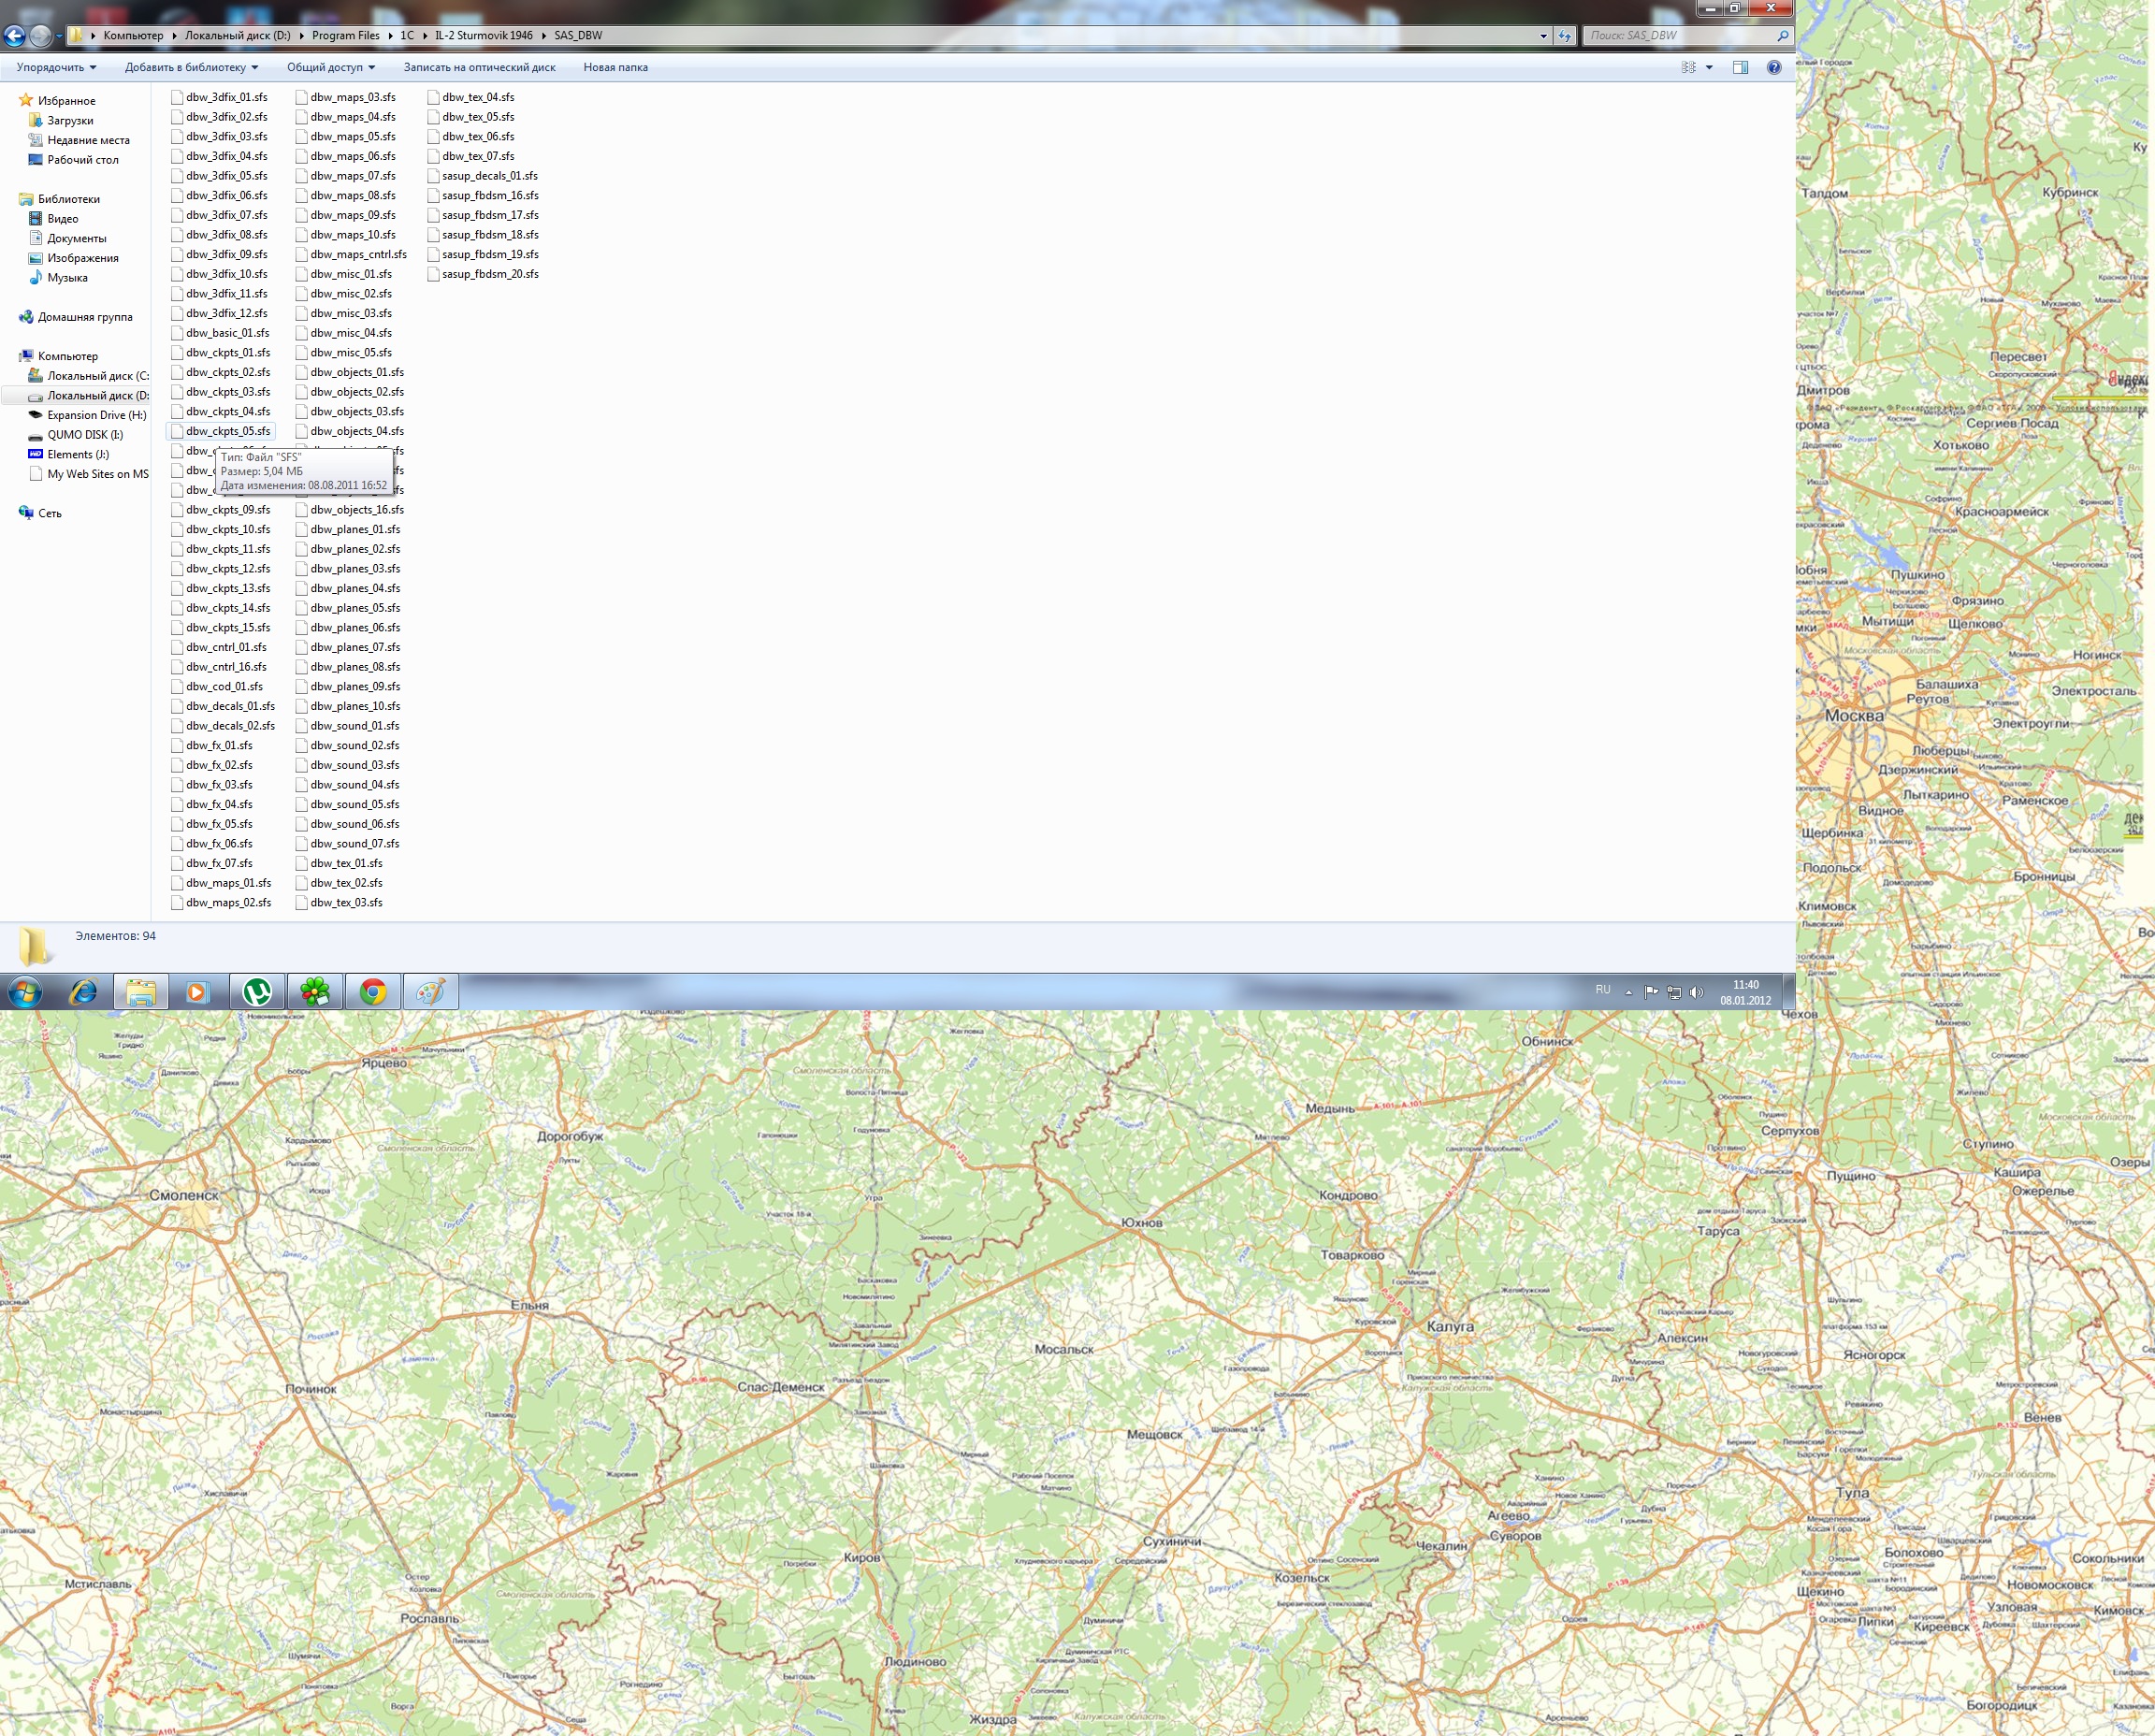Image resolution: width=2155 pixels, height=1736 pixels.
Task: Click Записать на оптический диск
Action: pos(479,67)
